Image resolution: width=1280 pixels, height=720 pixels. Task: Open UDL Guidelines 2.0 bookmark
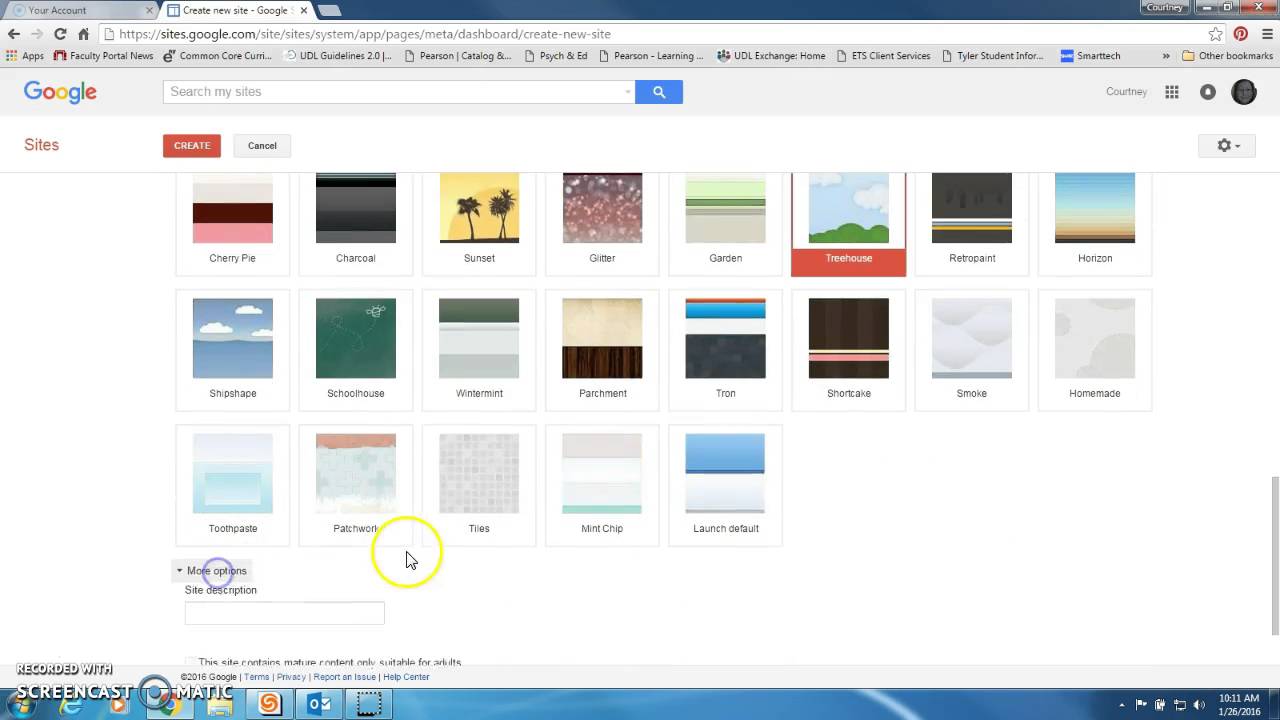coord(340,56)
